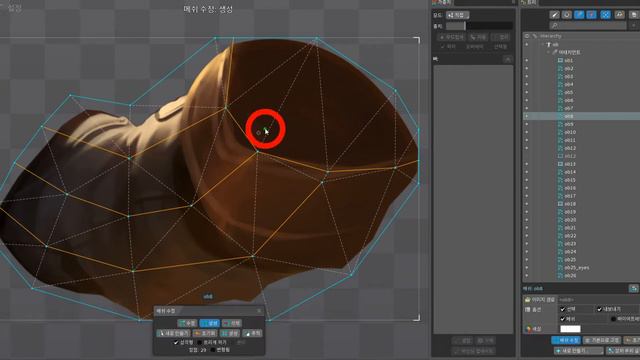
Task: Toggle visibility dot for ob2
Action: point(527,68)
